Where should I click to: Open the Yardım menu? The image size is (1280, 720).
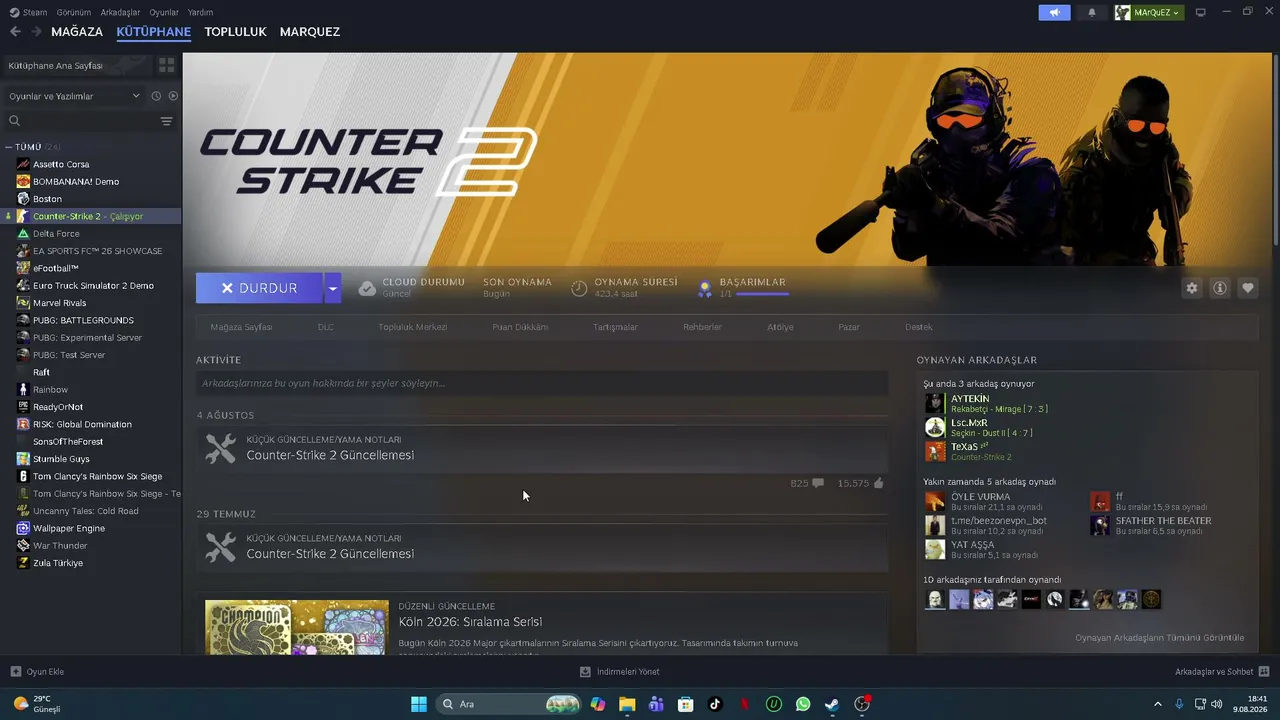(200, 12)
